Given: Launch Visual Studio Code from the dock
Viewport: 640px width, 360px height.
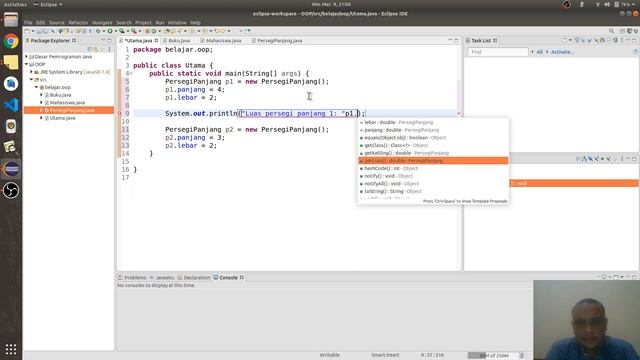Looking at the screenshot, I should click(11, 105).
